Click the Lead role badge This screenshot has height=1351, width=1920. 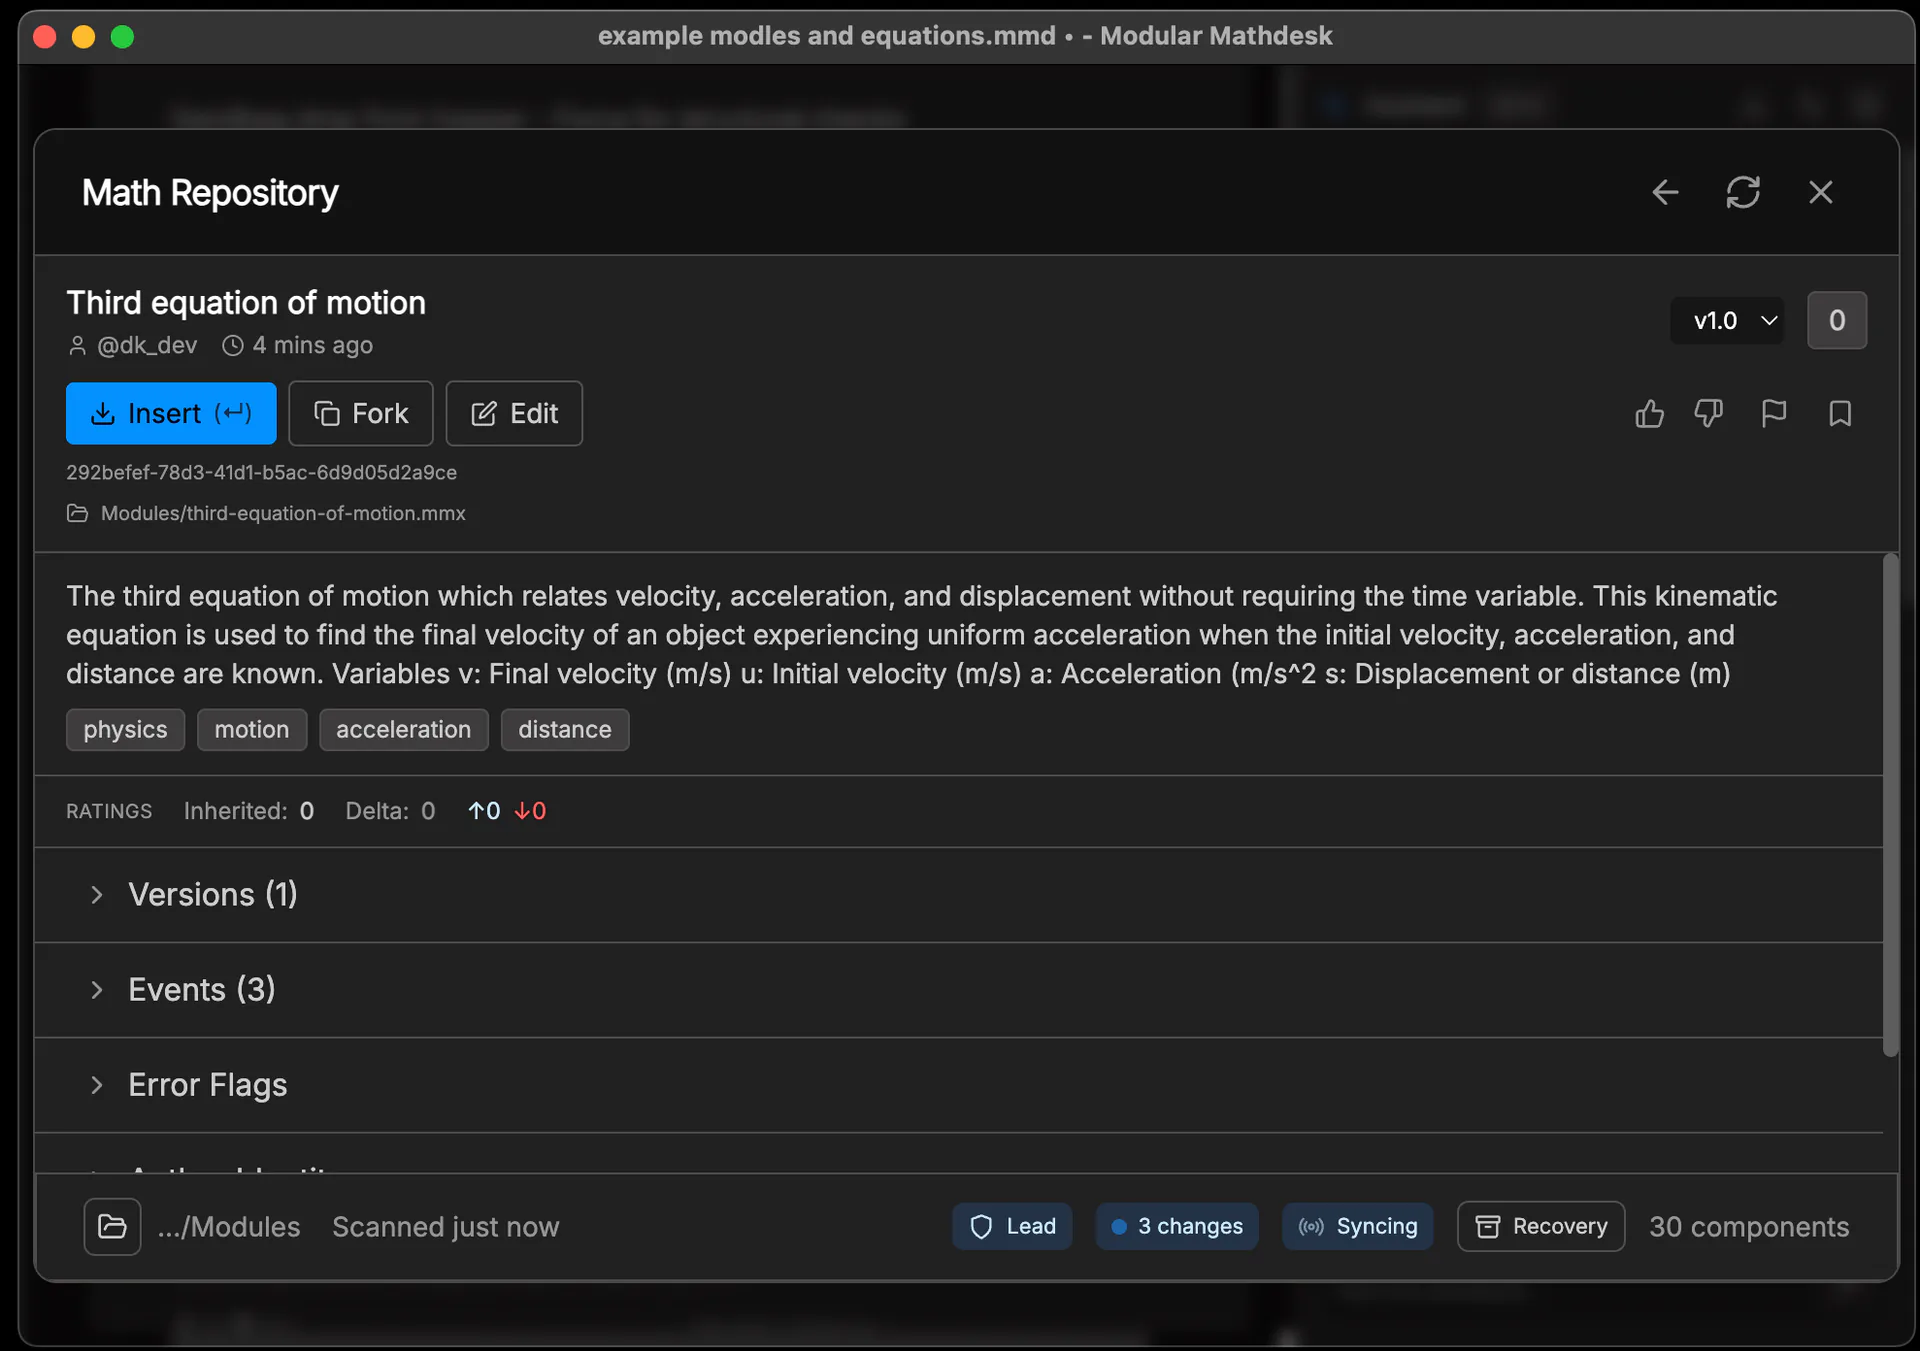(1012, 1227)
